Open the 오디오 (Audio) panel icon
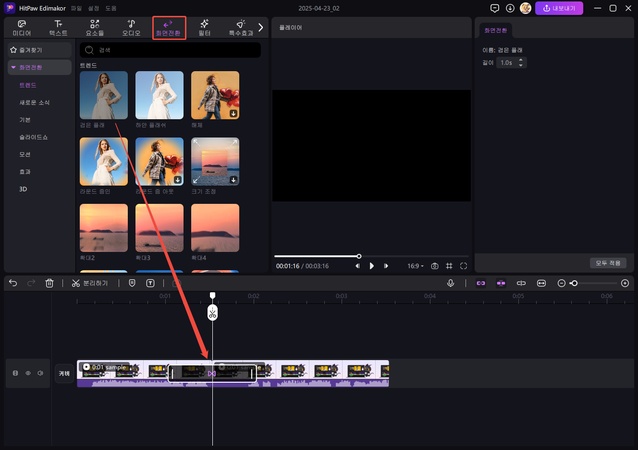 pos(130,23)
